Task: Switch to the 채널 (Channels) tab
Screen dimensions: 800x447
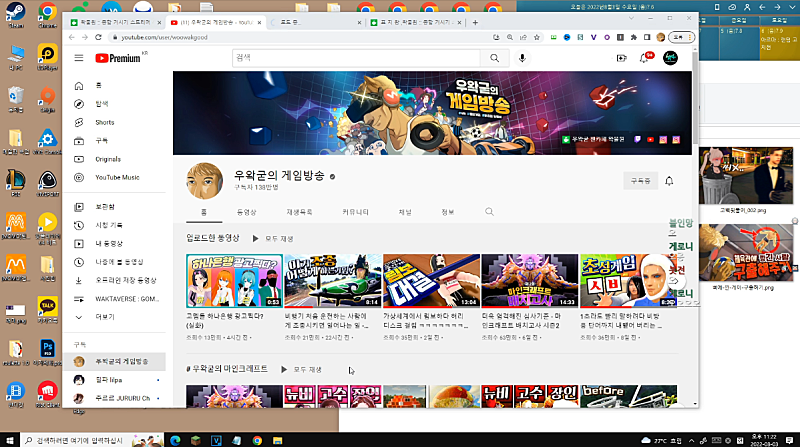Action: point(405,212)
